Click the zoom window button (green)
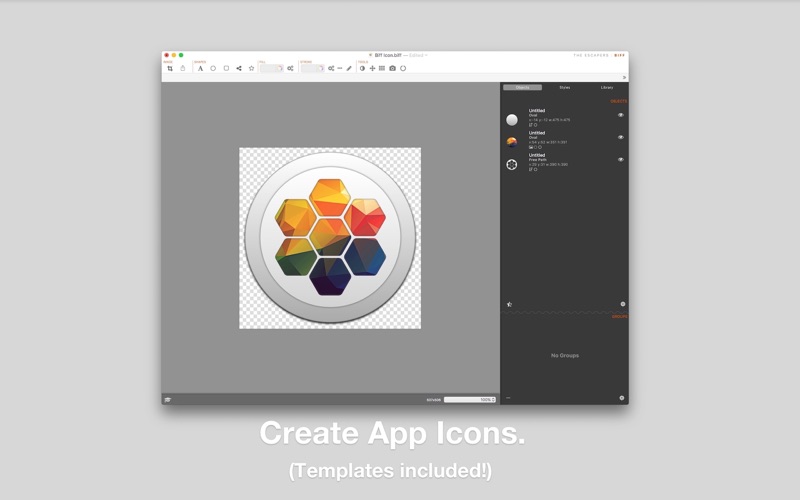This screenshot has width=800, height=500. 181,55
